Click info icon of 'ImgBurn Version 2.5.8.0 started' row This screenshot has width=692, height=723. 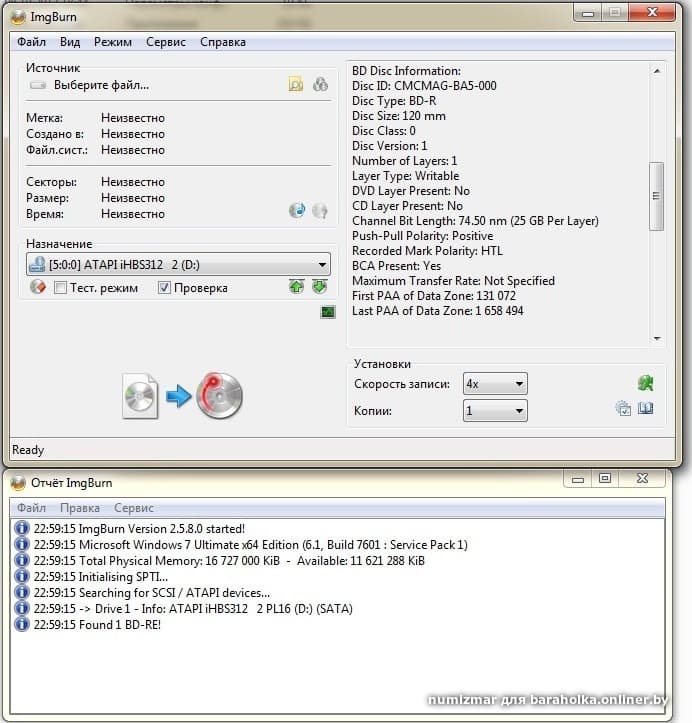tap(22, 528)
